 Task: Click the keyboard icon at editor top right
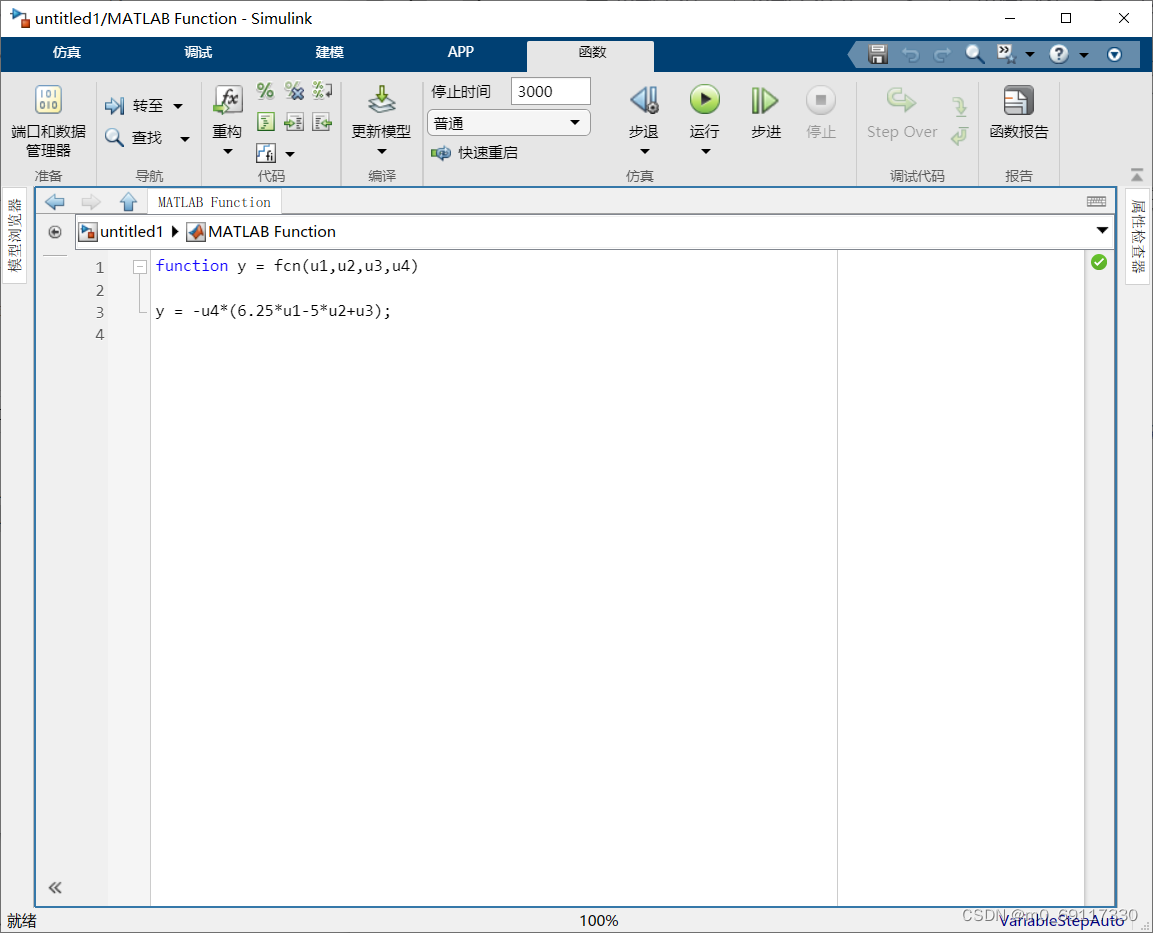[x=1096, y=201]
